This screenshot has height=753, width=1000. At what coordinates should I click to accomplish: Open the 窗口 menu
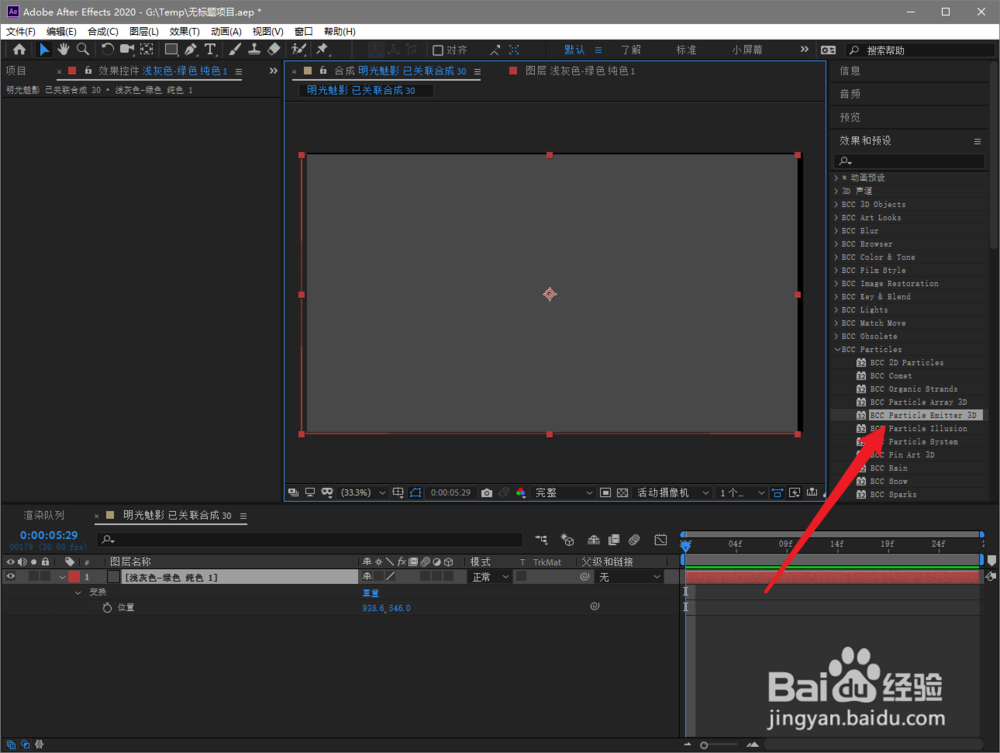click(x=304, y=31)
